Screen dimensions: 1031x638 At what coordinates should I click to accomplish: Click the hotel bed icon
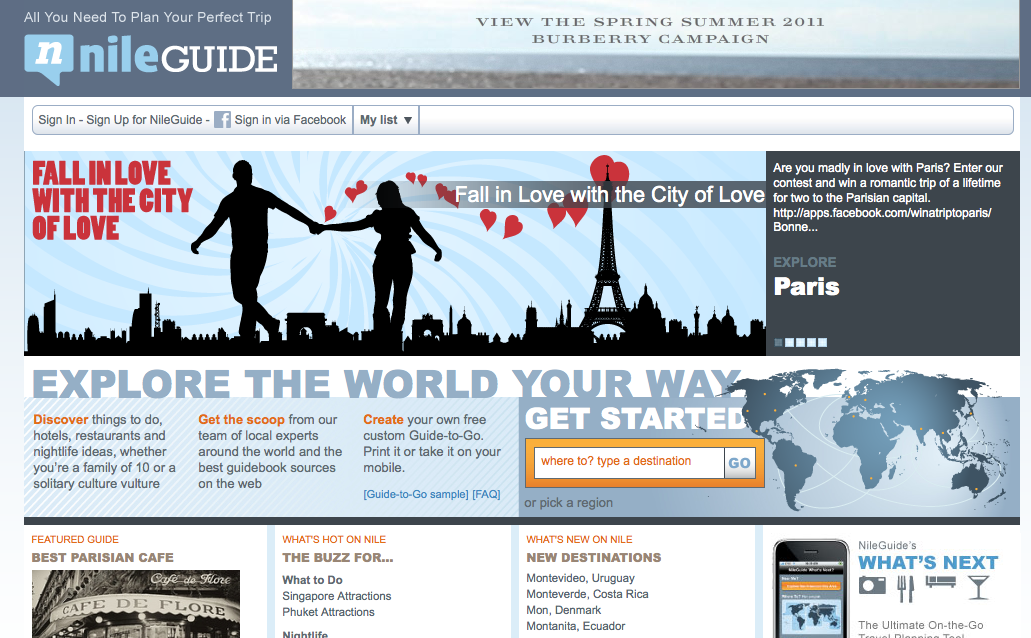pyautogui.click(x=940, y=581)
